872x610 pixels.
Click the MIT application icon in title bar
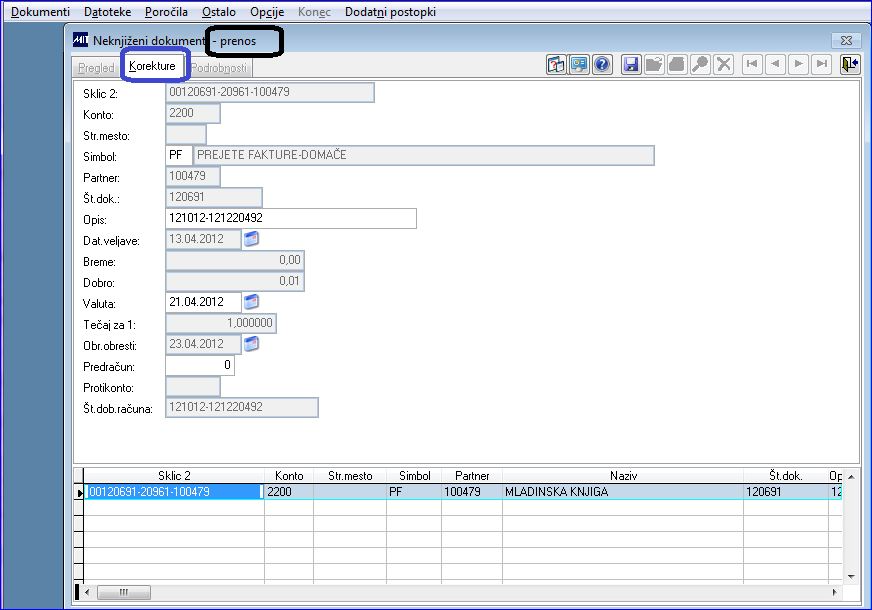(81, 39)
